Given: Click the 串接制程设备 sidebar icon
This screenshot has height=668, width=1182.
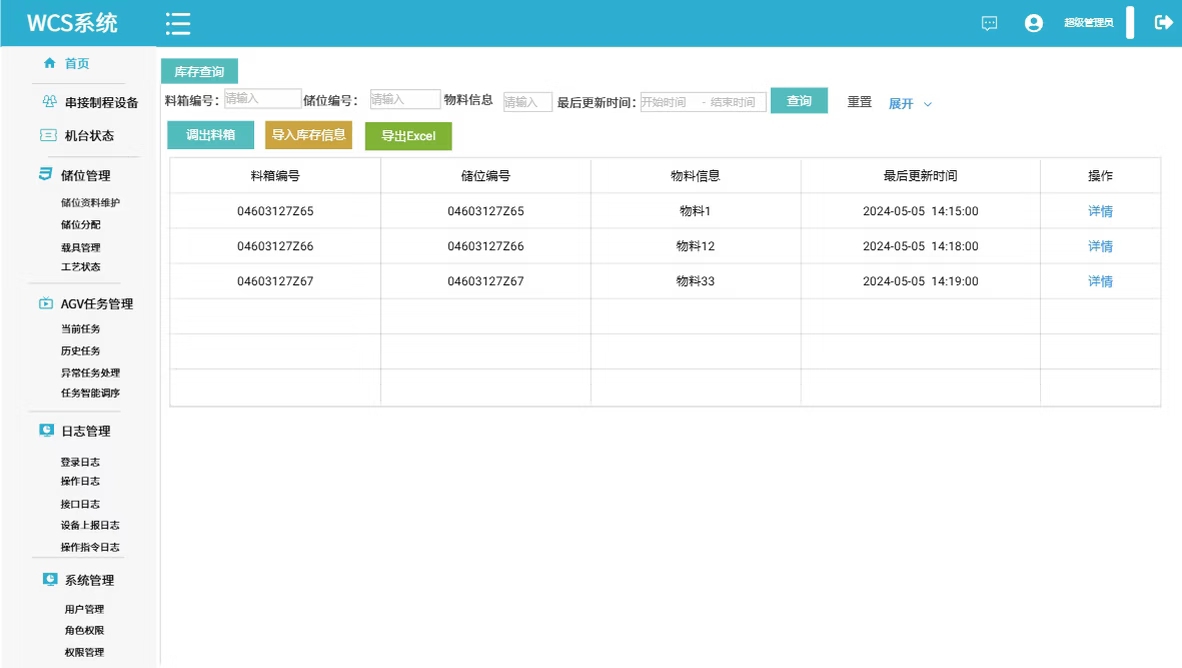Looking at the screenshot, I should [49, 101].
